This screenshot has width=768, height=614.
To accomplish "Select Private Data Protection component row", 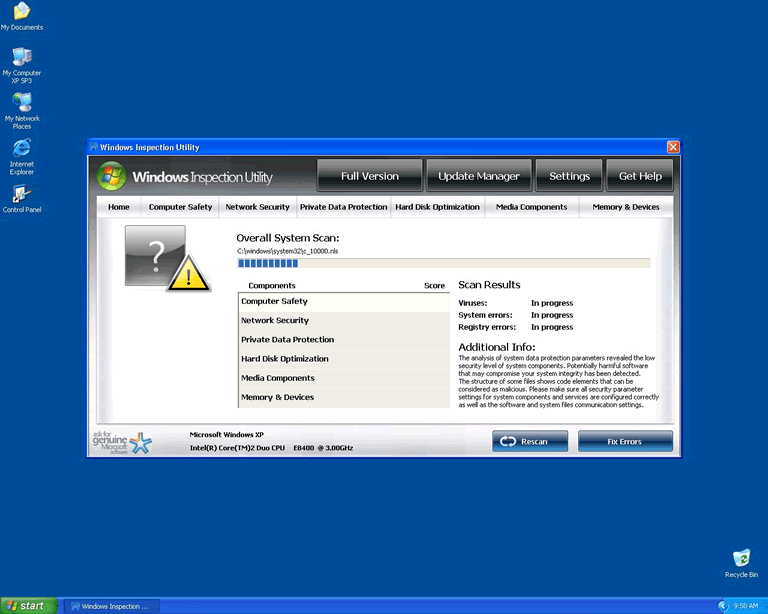I will click(x=343, y=340).
